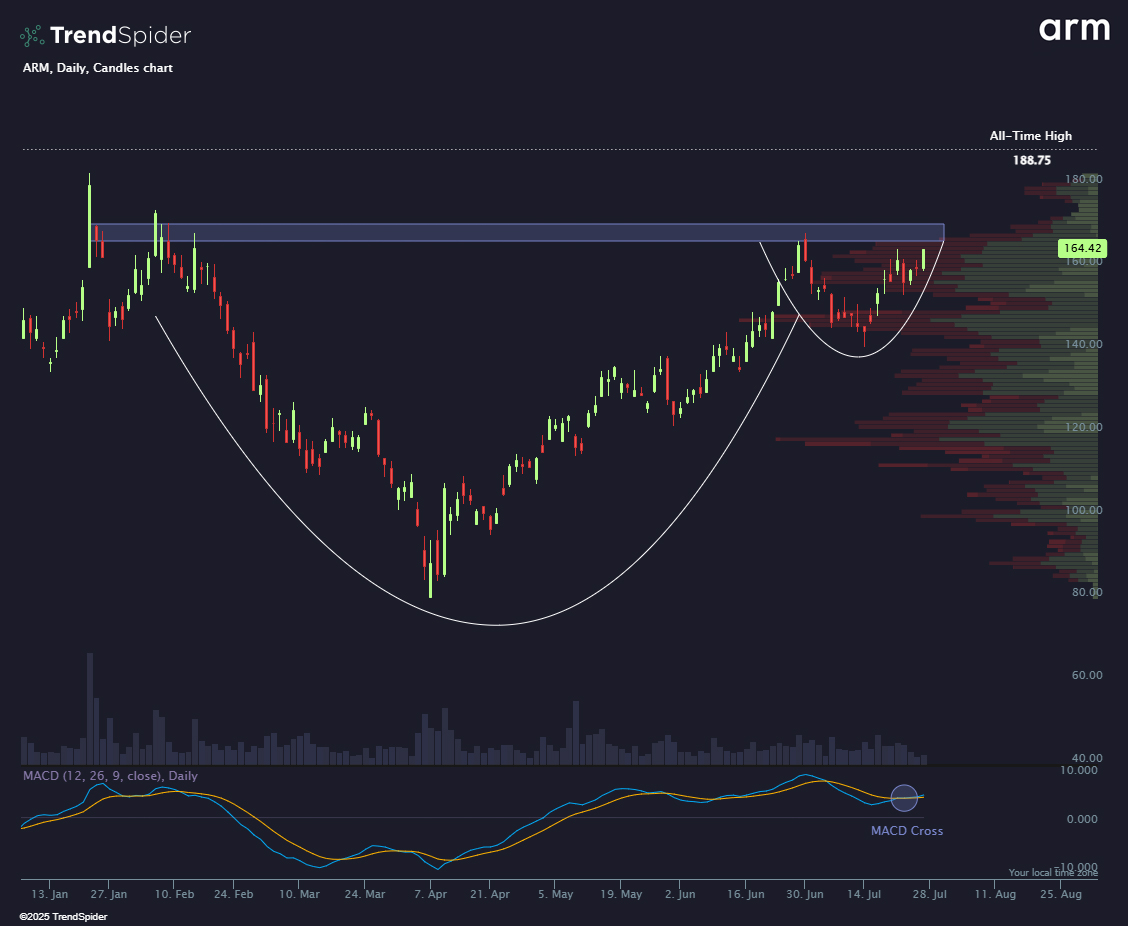Click the MACD 10.000 axis label
1128x926 pixels.
pos(1081,770)
